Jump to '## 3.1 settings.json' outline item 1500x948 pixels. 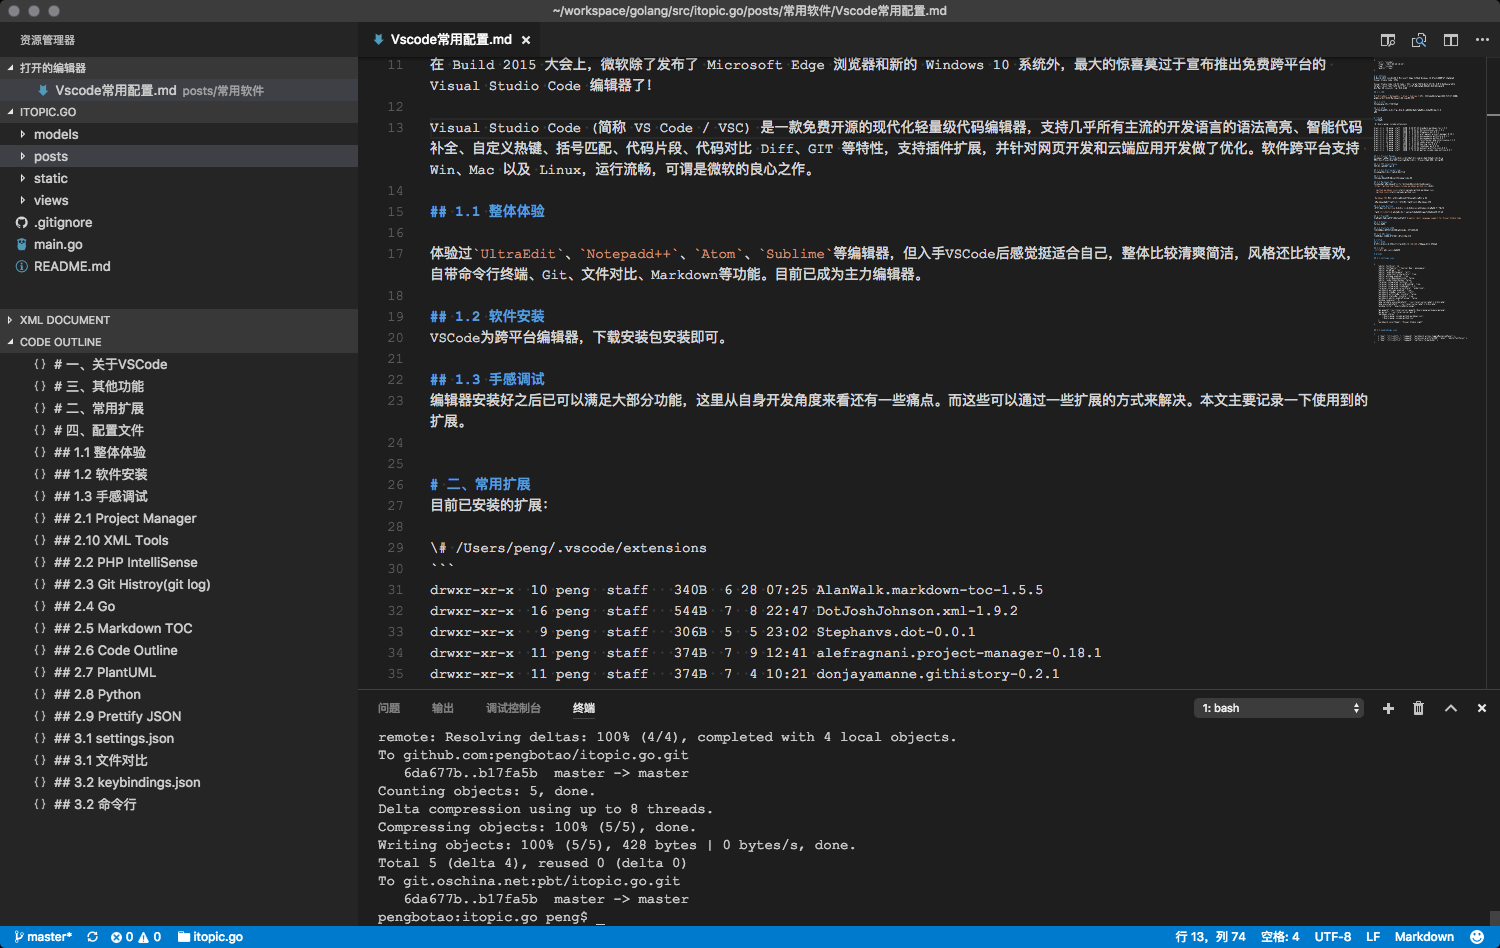pyautogui.click(x=114, y=738)
